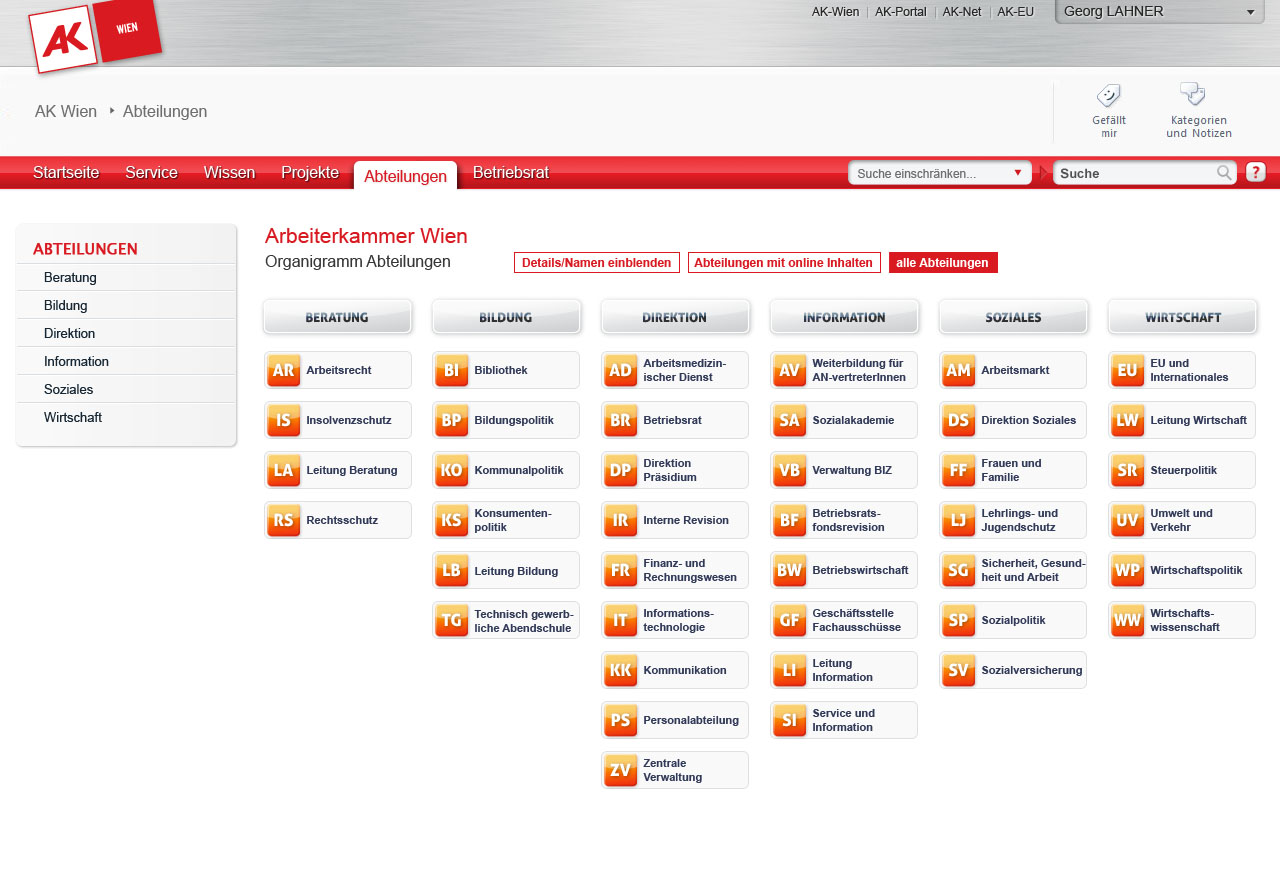Click the BERATUNG column header
This screenshot has width=1280, height=880.
(x=337, y=317)
